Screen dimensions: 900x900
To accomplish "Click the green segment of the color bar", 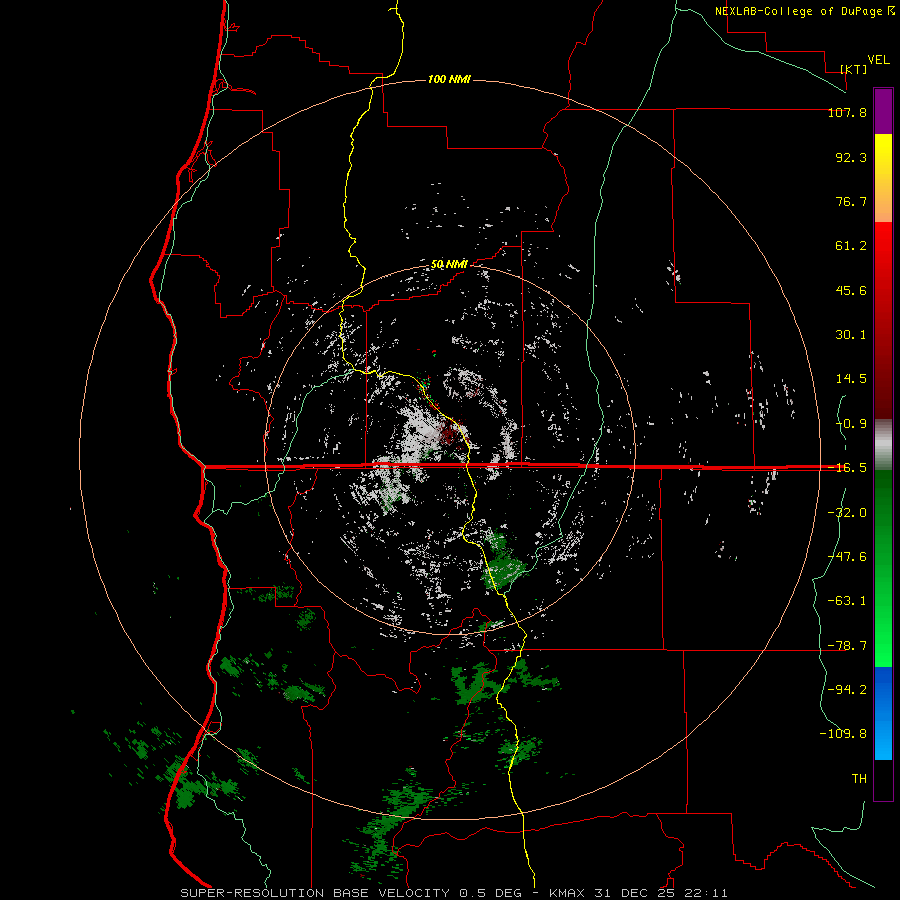I will [x=883, y=568].
